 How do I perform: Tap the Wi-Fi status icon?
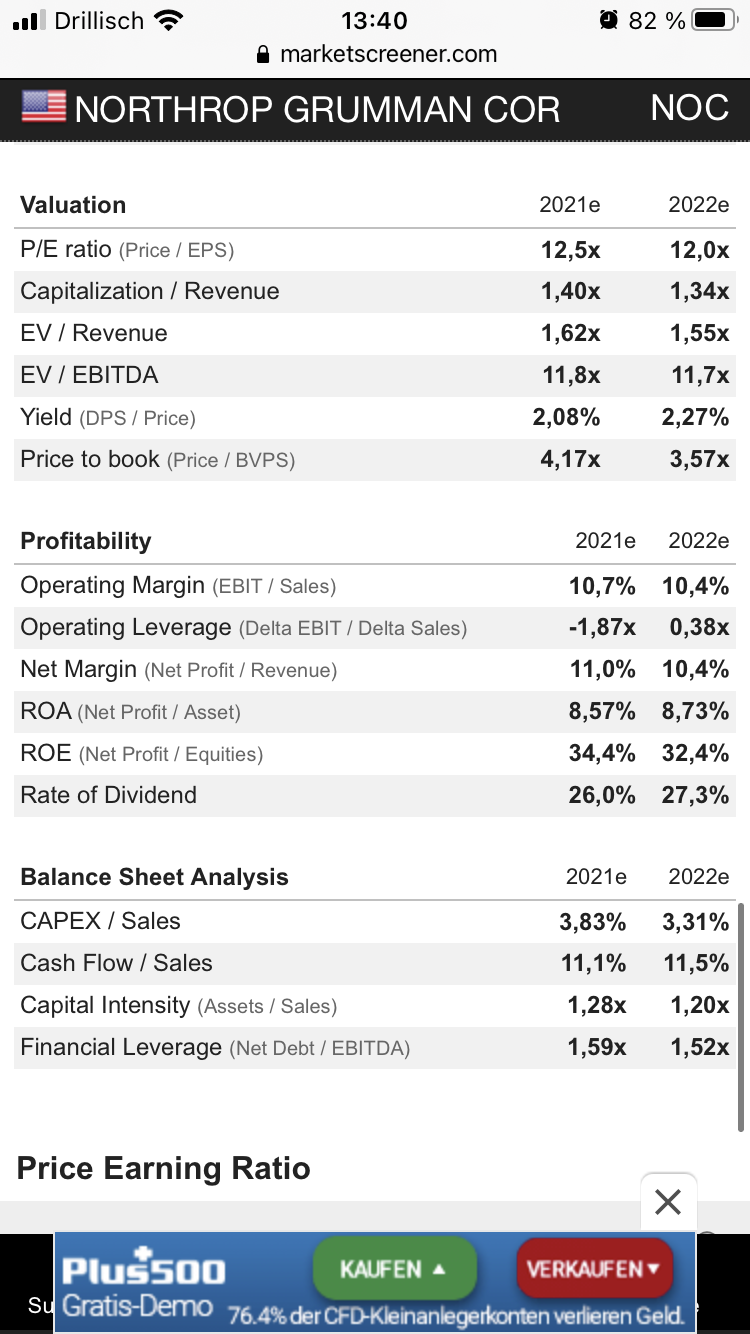point(170,20)
